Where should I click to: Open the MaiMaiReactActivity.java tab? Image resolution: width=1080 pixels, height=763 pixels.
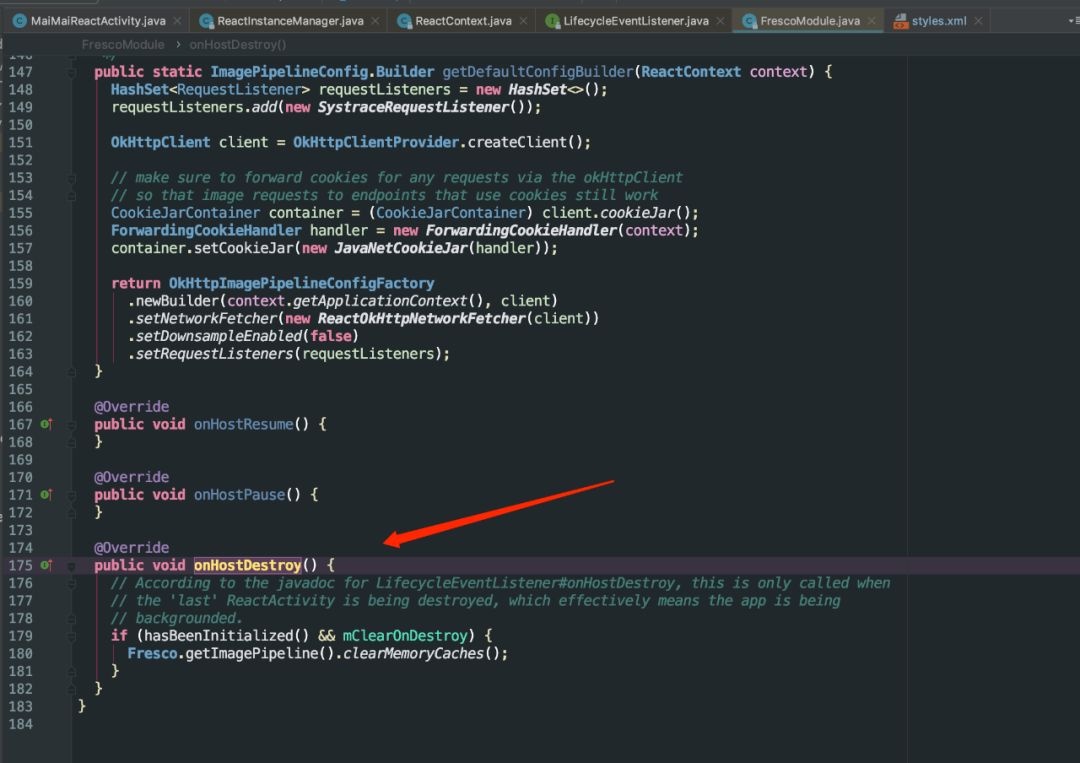click(x=98, y=21)
